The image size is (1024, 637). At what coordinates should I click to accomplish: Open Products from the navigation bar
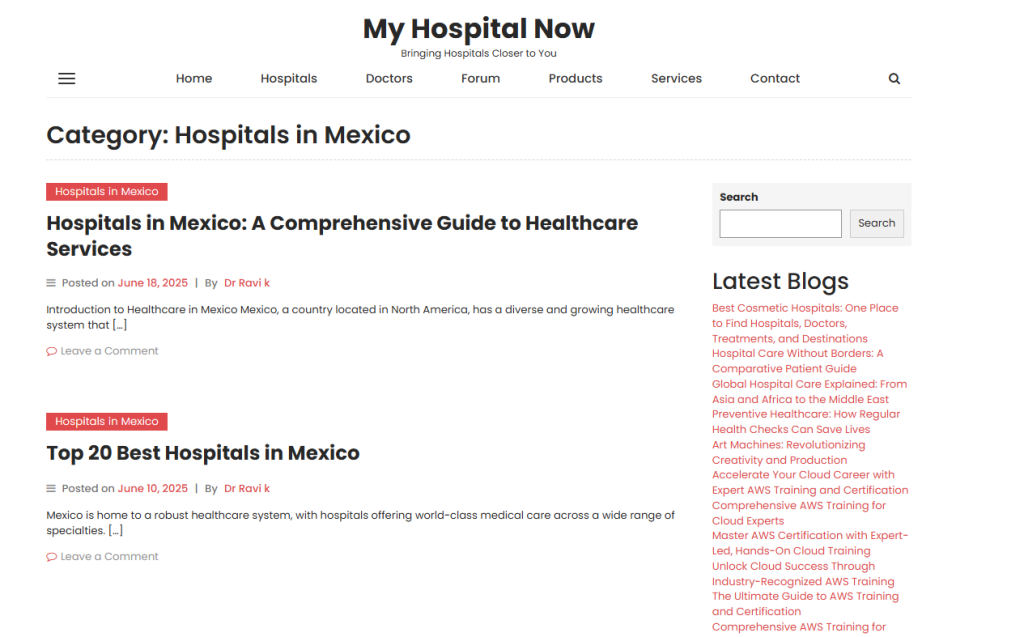[575, 79]
